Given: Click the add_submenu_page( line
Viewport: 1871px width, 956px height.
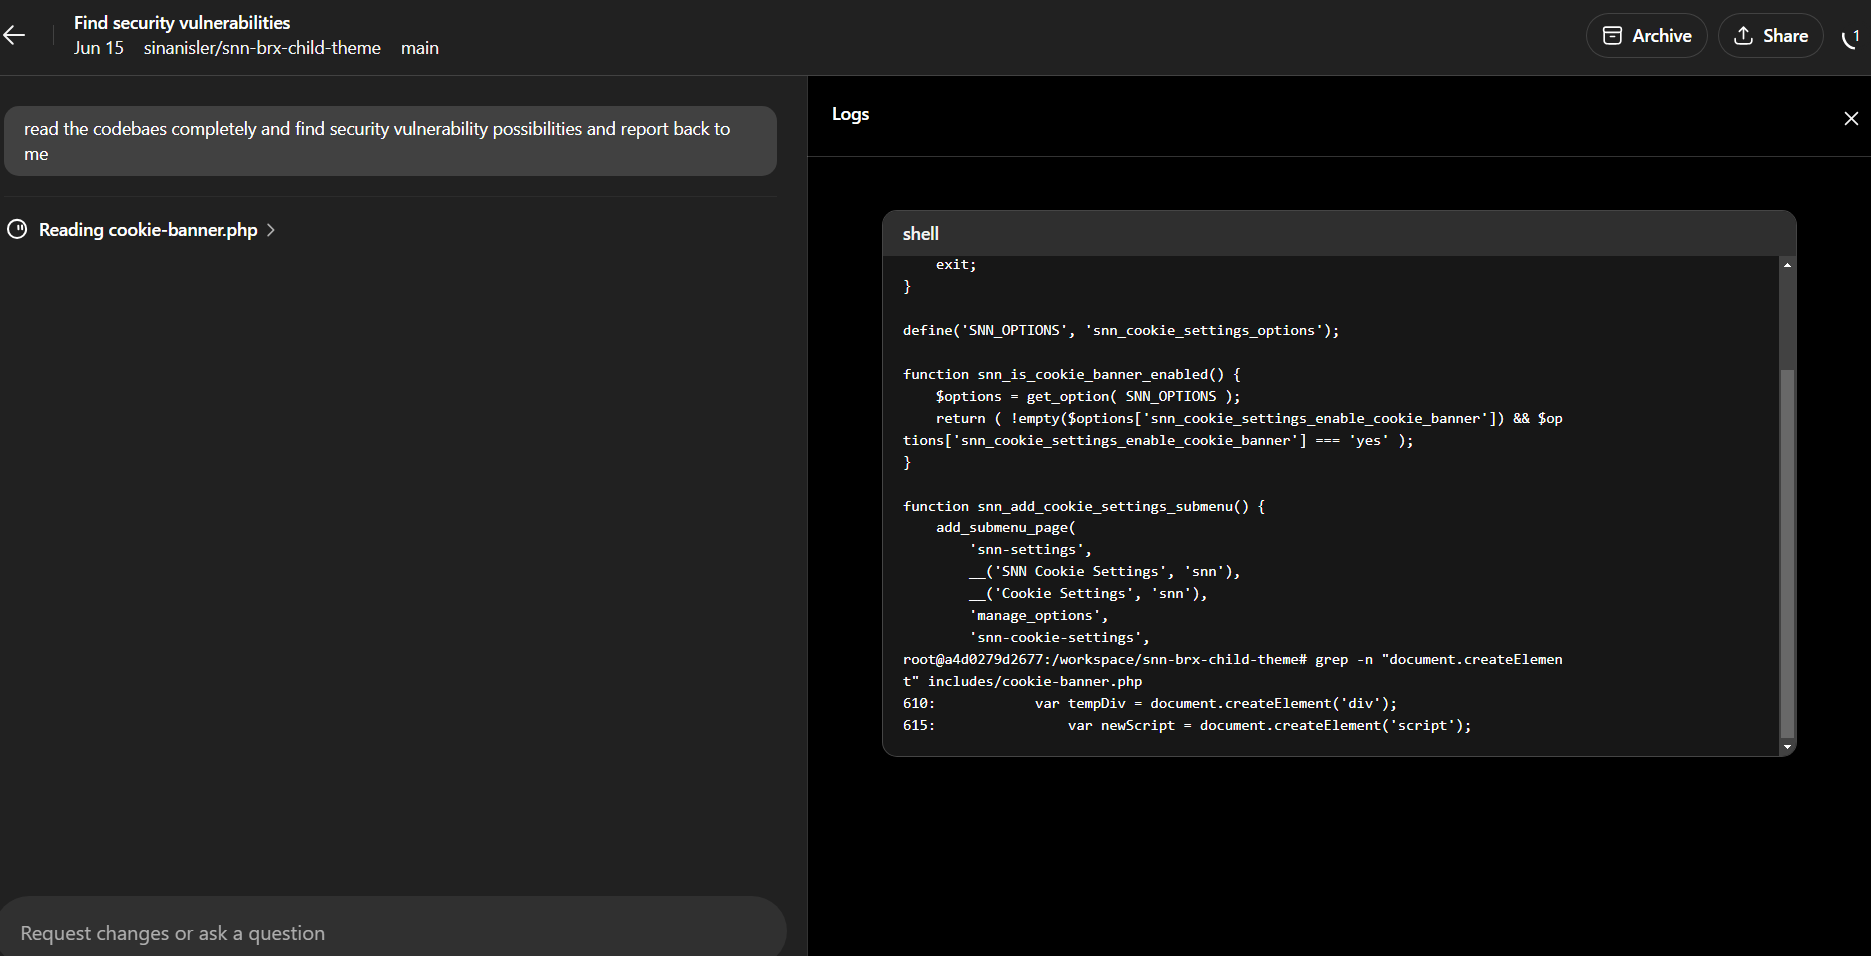Looking at the screenshot, I should coord(1006,527).
